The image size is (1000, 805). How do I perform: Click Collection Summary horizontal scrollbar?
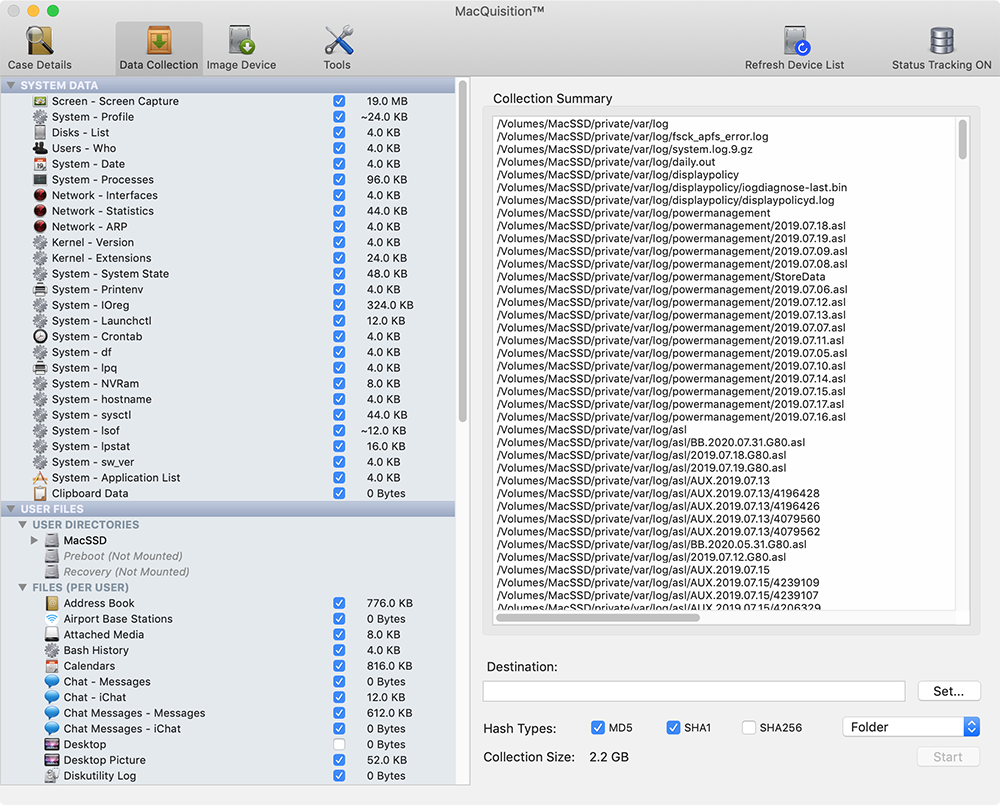tap(598, 617)
